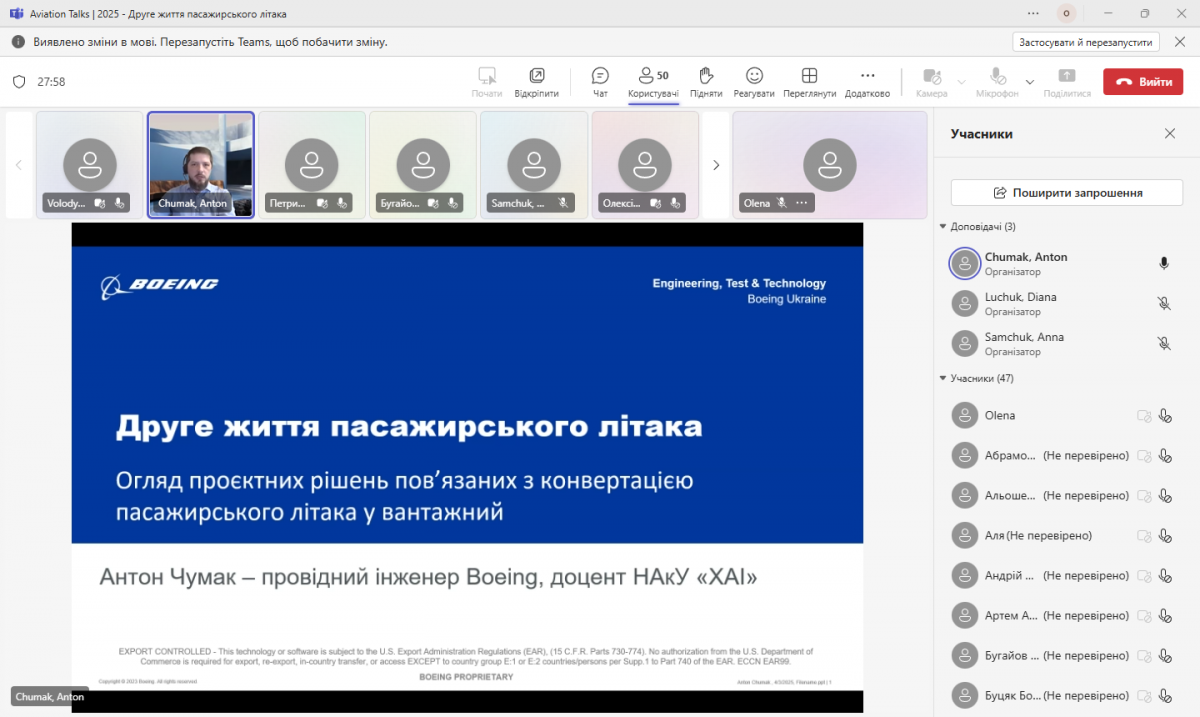Click Поширити запрошення button
This screenshot has width=1200, height=717.
click(1067, 192)
